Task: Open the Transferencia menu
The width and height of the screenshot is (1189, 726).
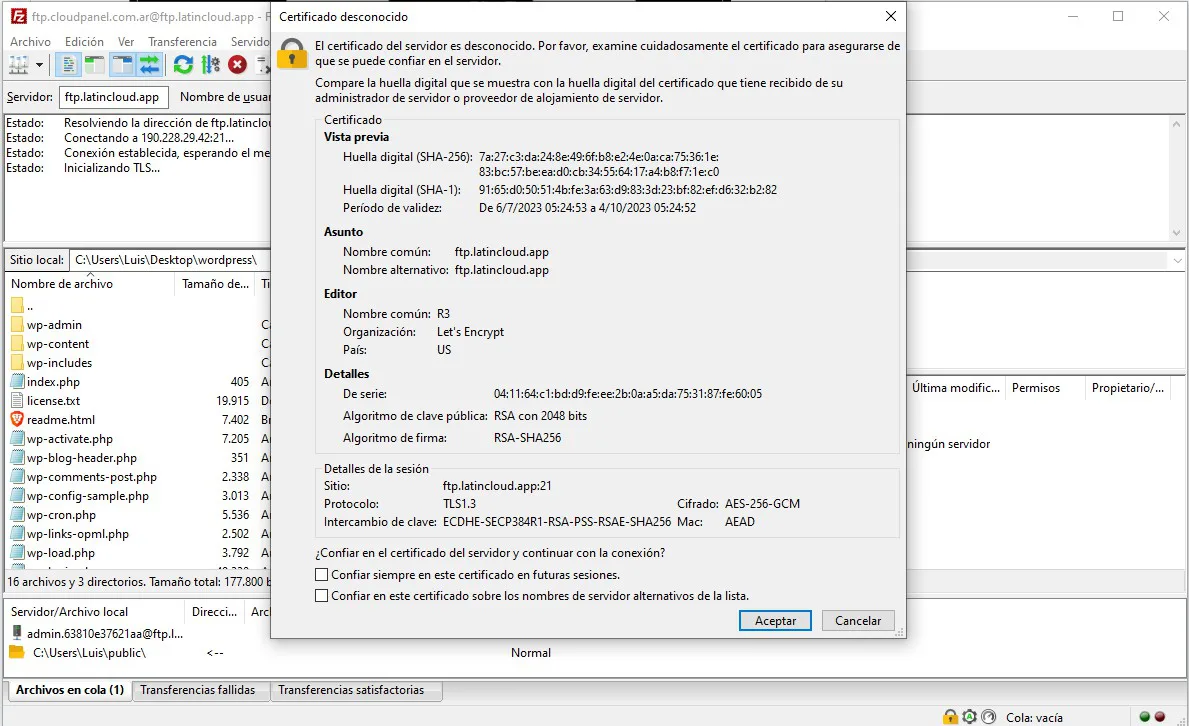Action: pos(182,42)
